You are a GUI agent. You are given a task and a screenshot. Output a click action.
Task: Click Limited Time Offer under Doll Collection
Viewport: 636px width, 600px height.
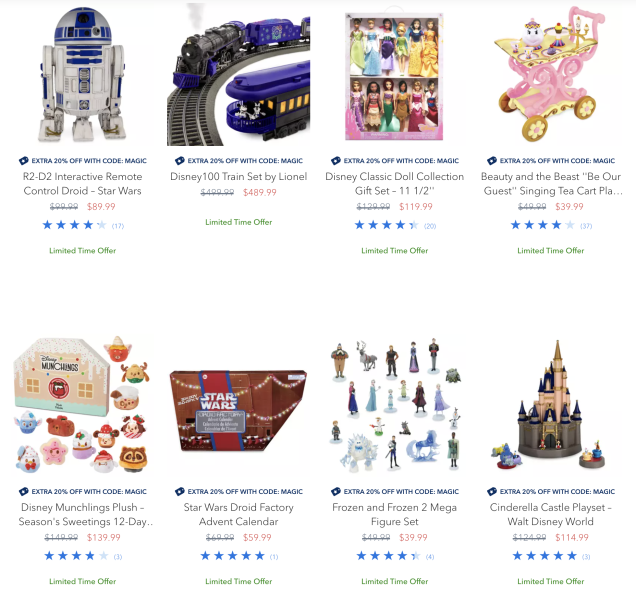coord(395,251)
